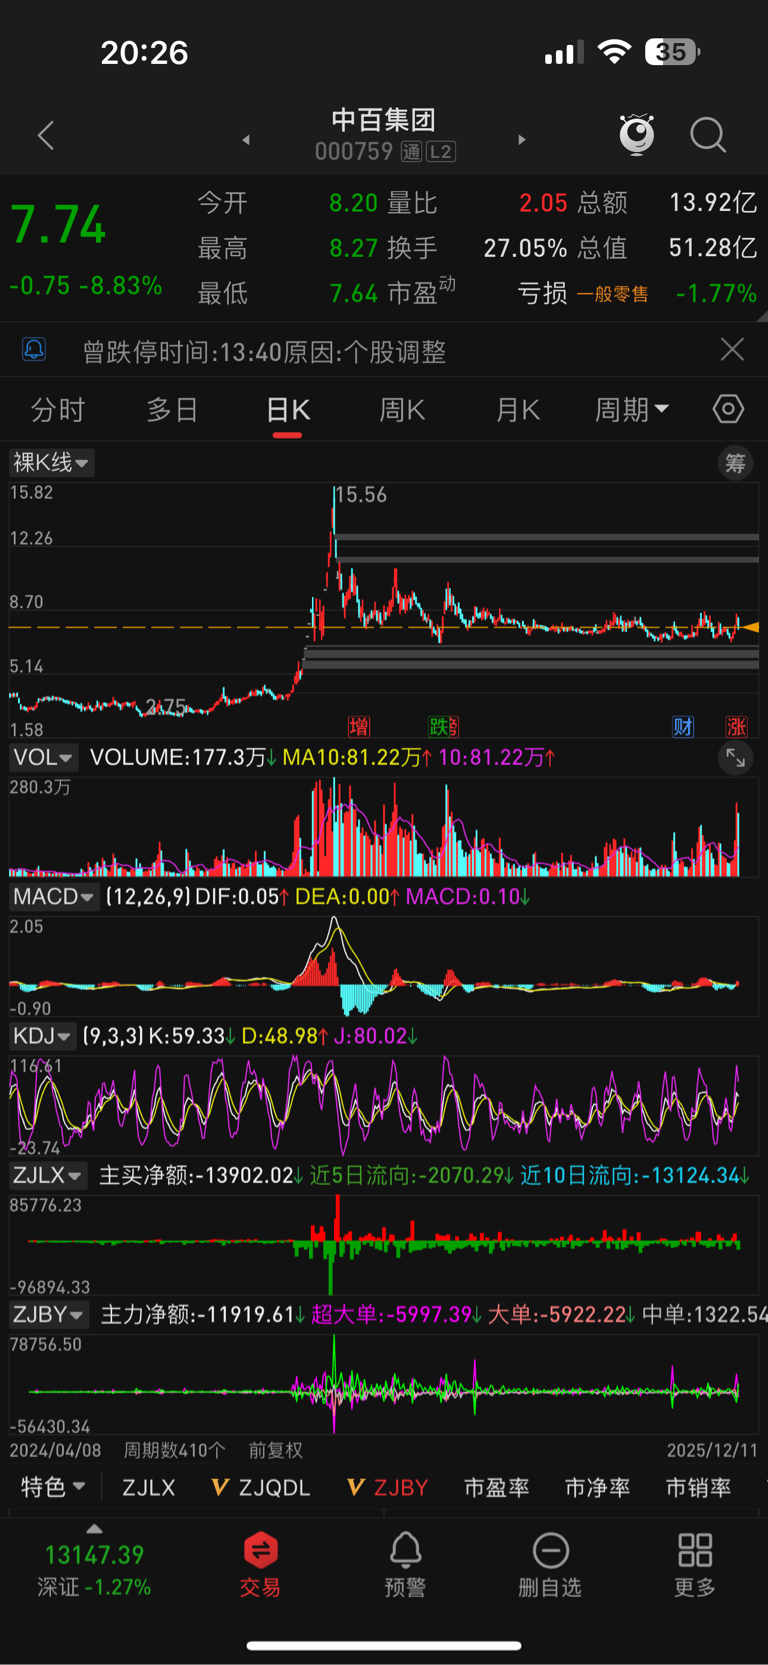768x1665 pixels.
Task: Select the 市盈率 indicator
Action: click(x=497, y=1488)
